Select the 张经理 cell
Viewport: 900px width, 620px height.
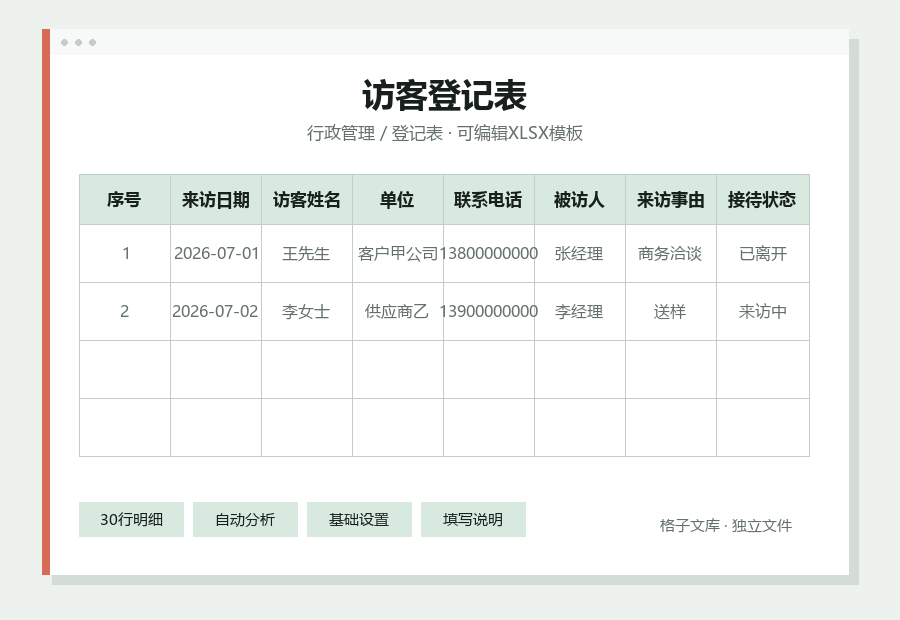coord(580,253)
